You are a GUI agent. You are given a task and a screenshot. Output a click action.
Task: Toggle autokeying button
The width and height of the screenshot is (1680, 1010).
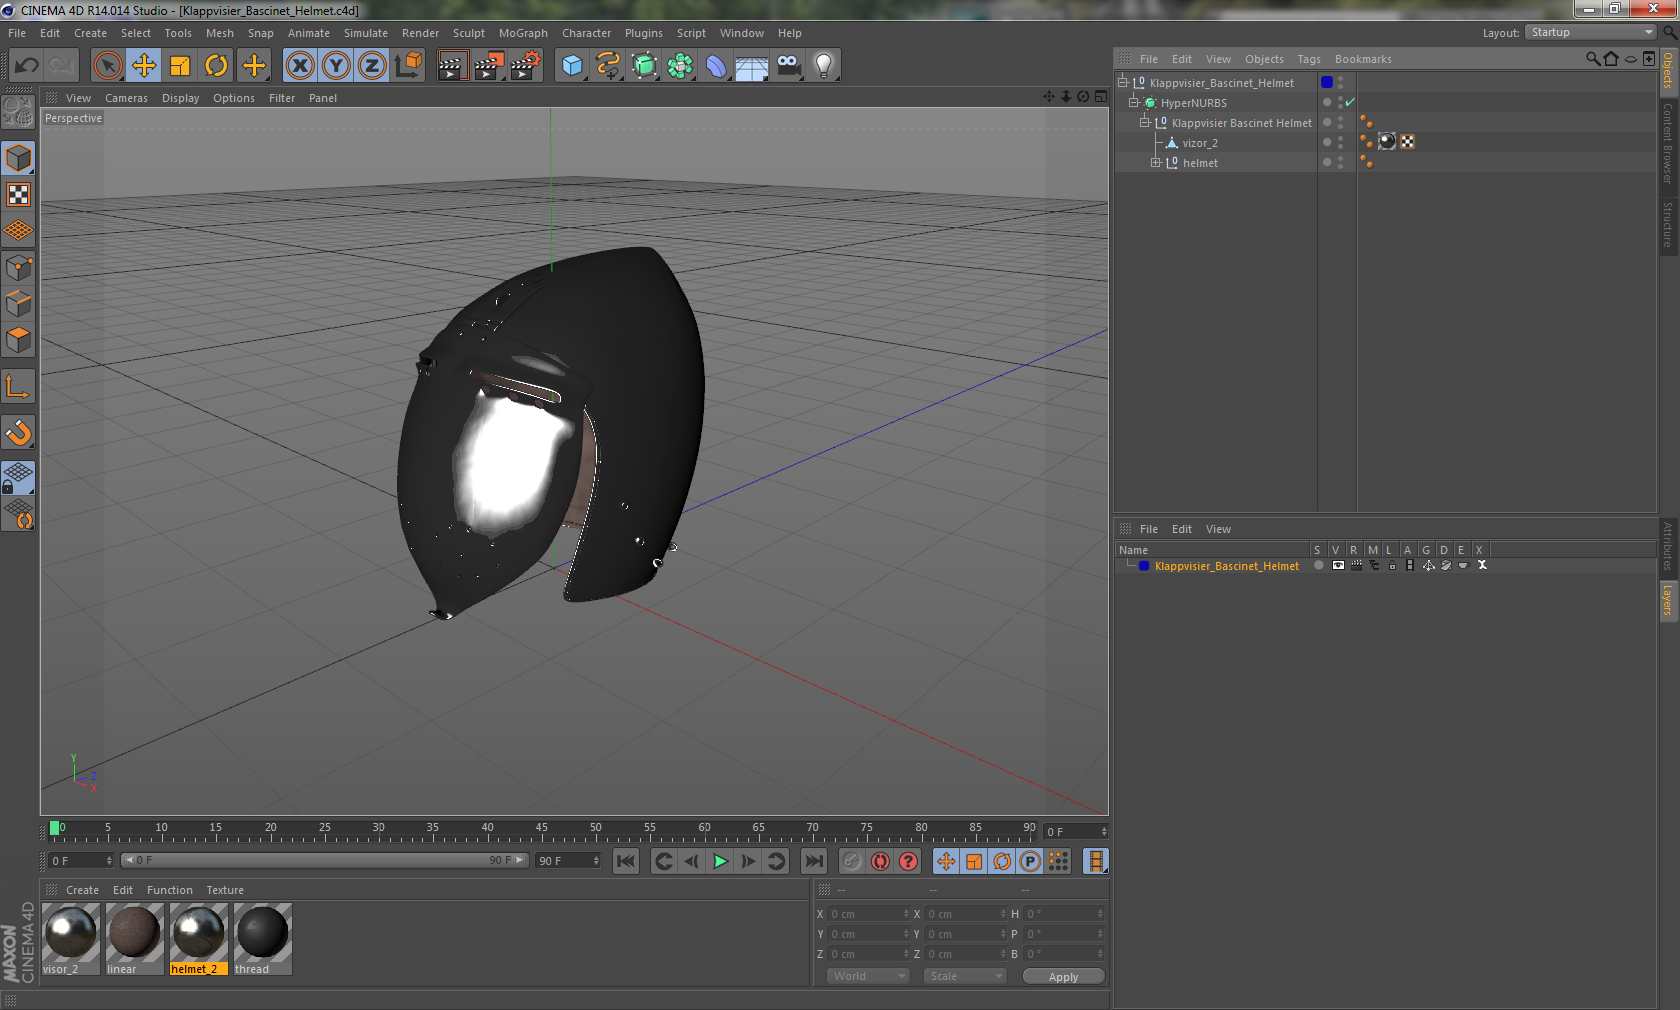[x=880, y=861]
